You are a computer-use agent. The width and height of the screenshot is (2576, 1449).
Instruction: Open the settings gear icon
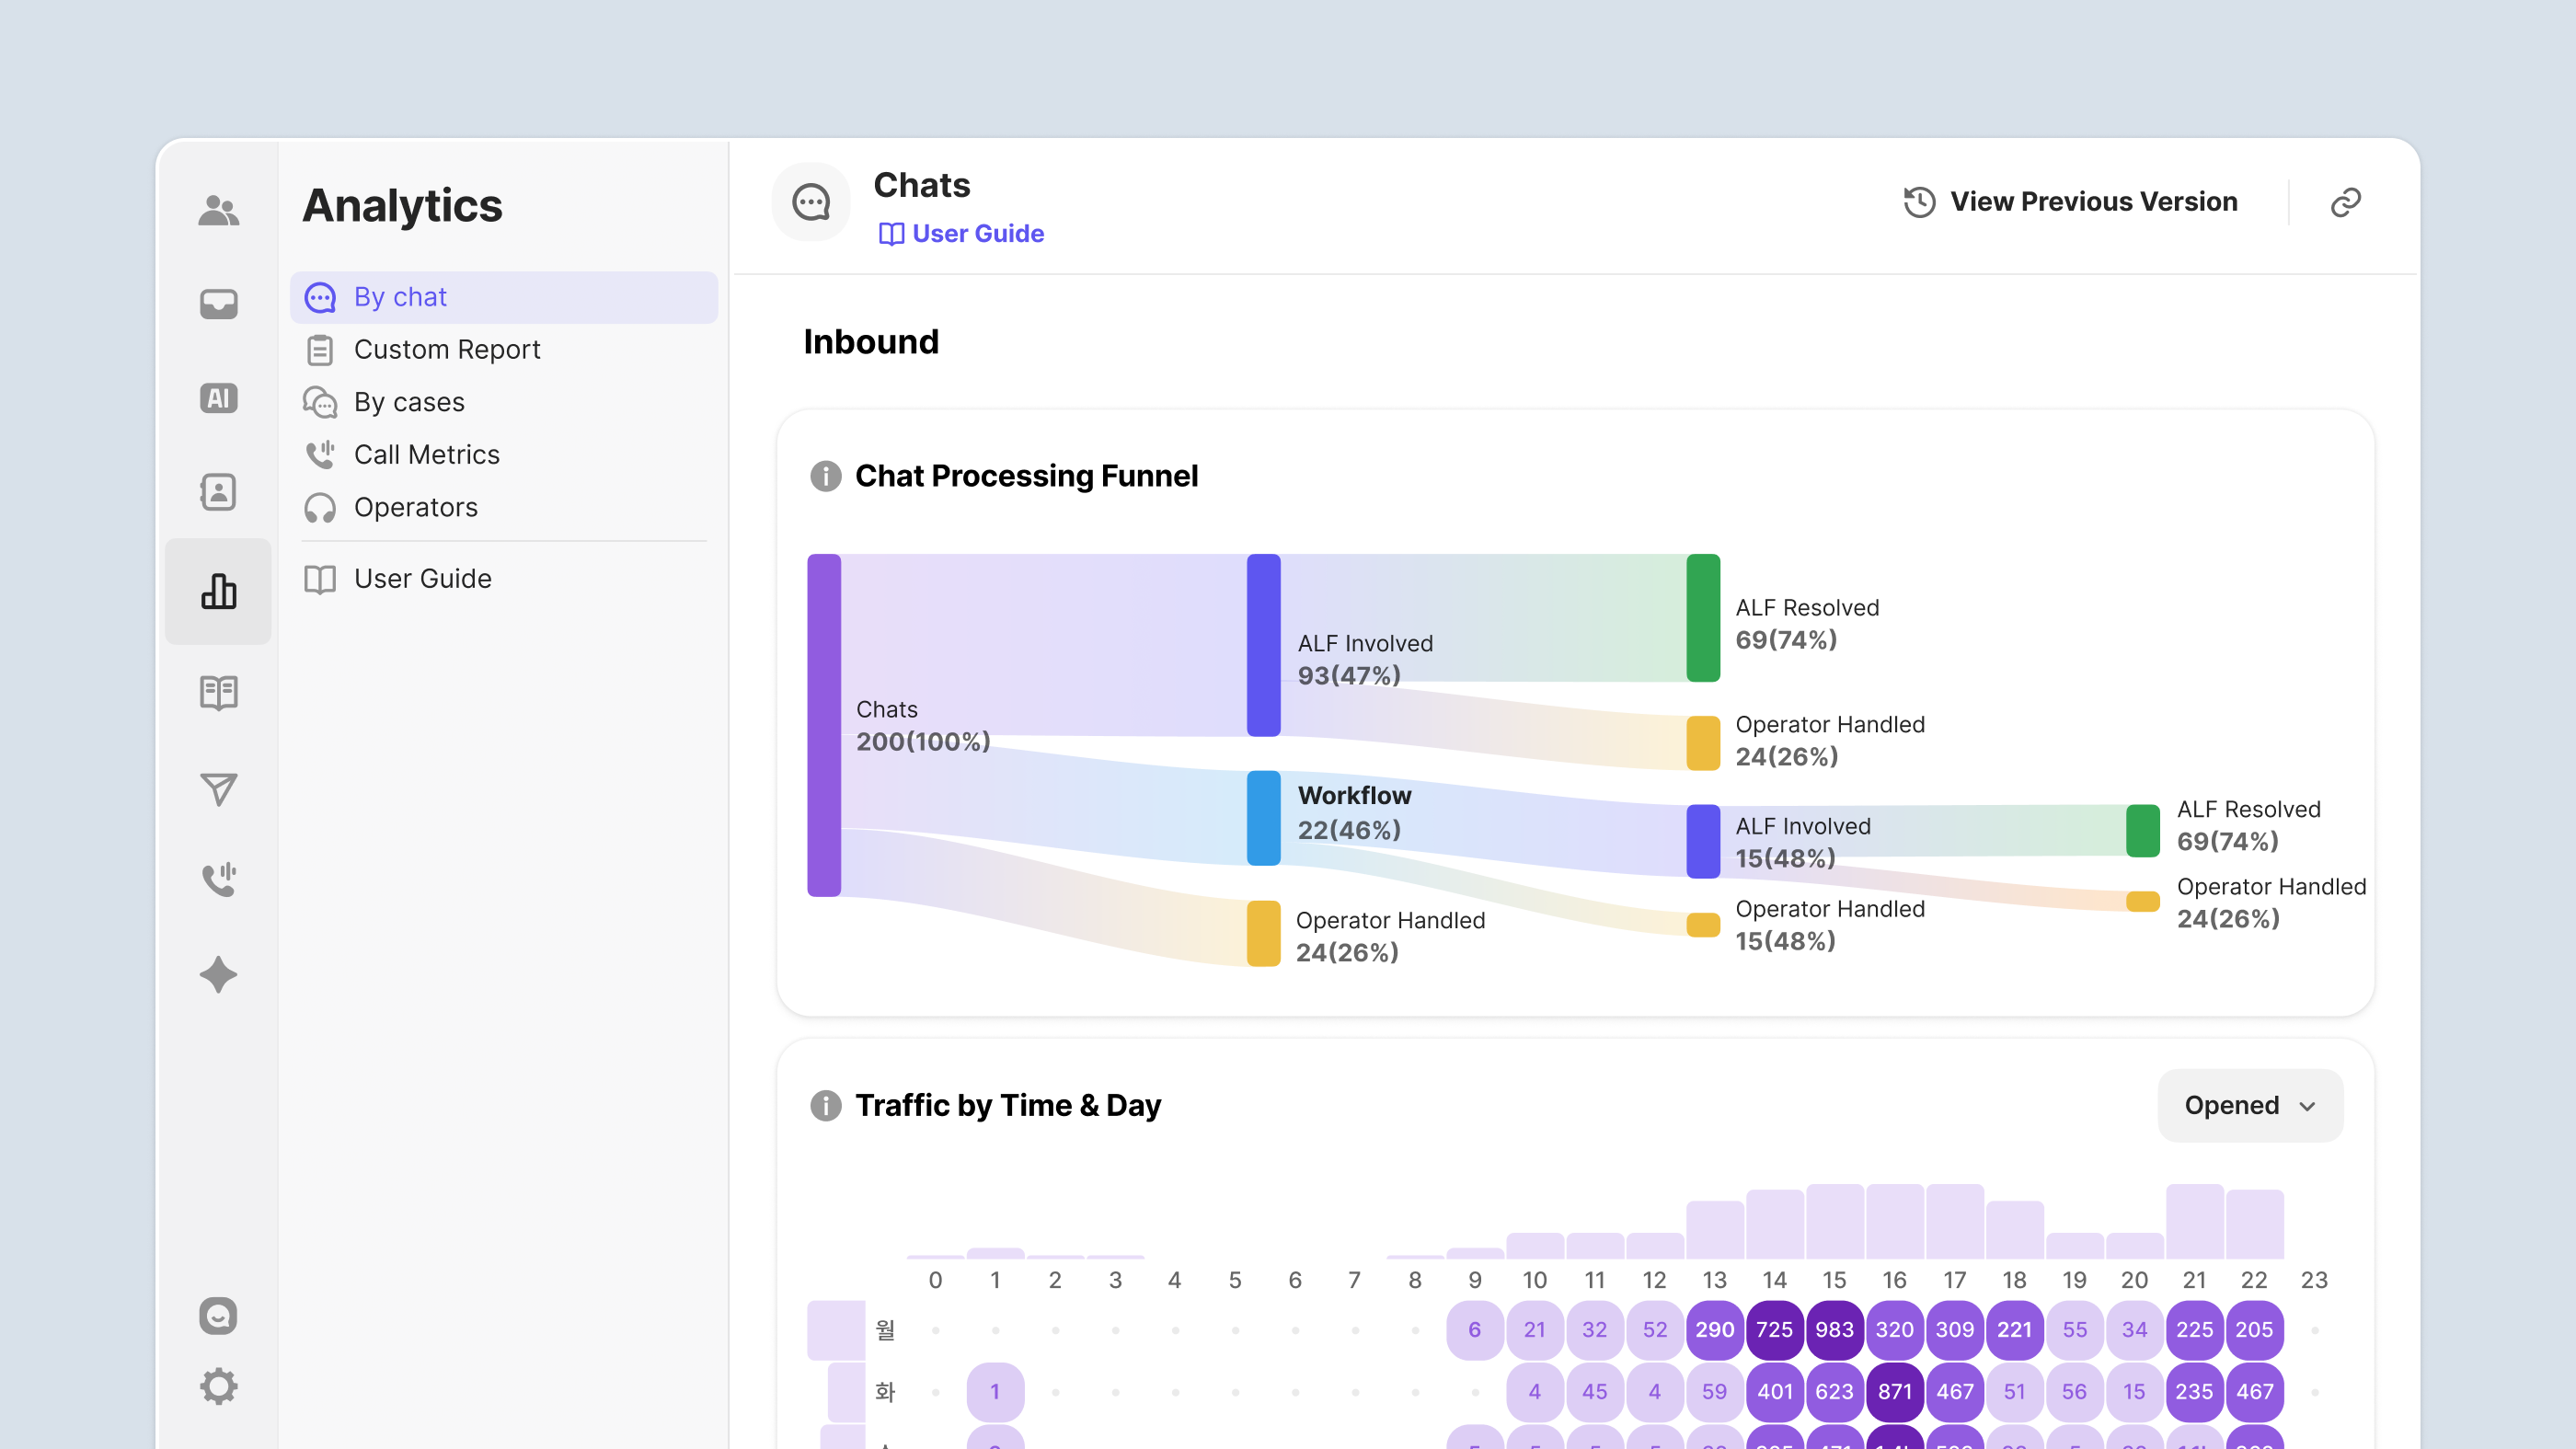tap(218, 1386)
